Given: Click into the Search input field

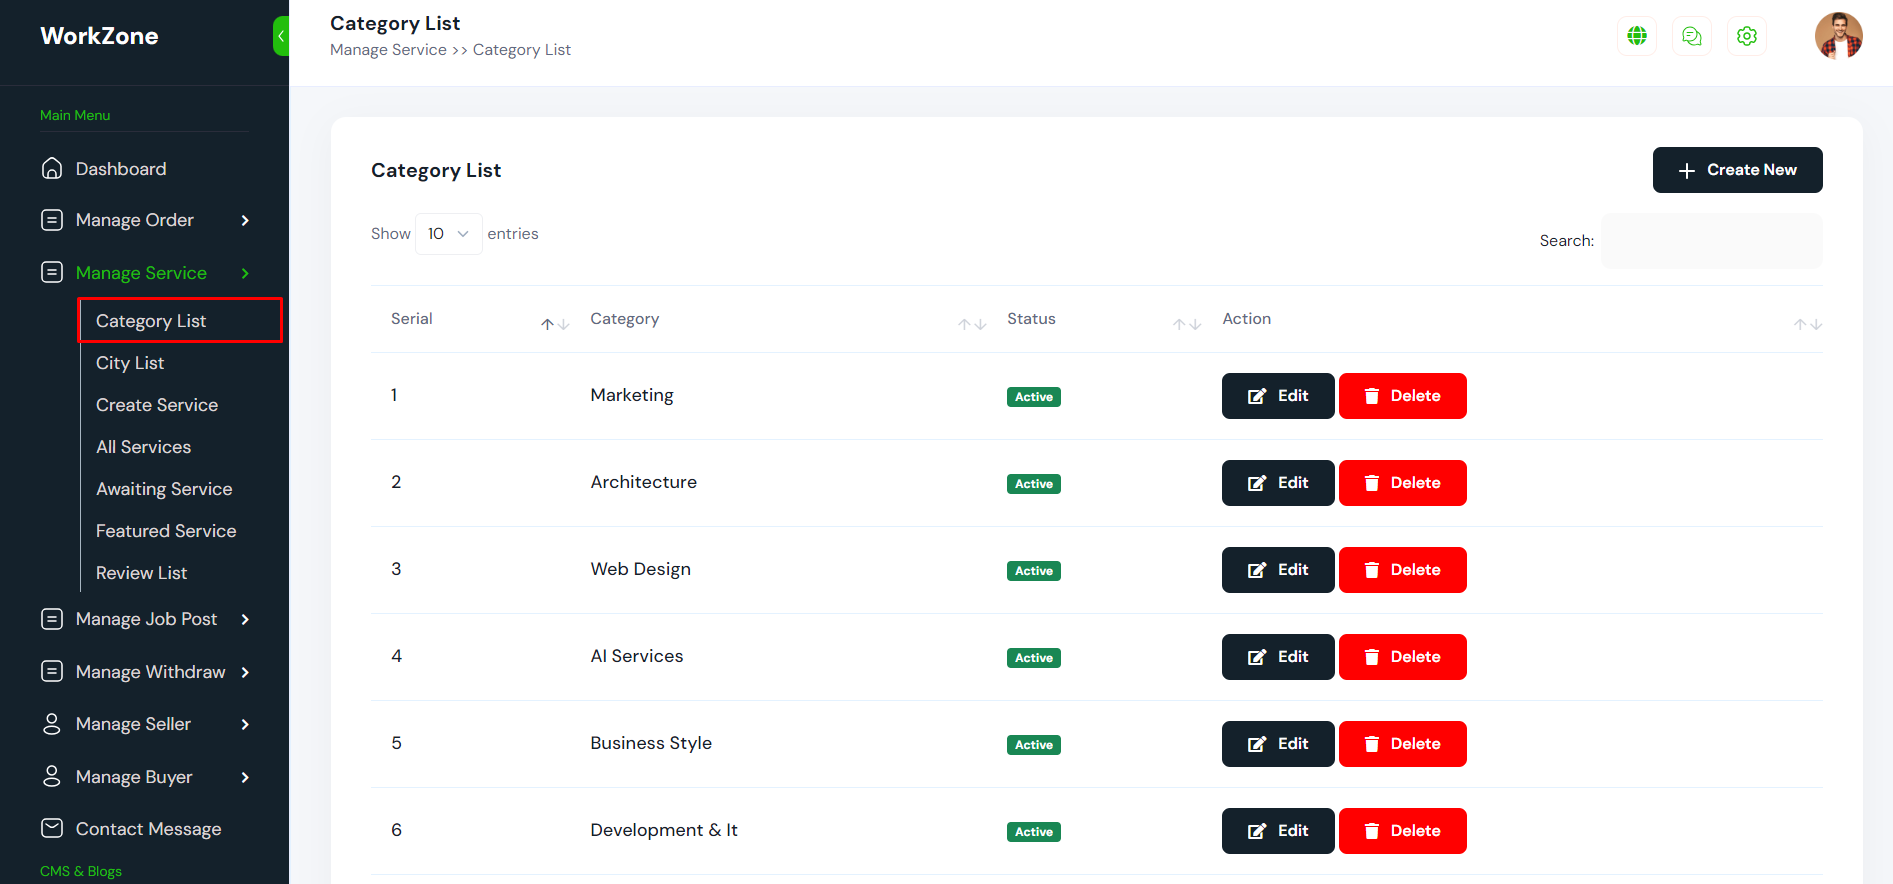Looking at the screenshot, I should click(1711, 241).
